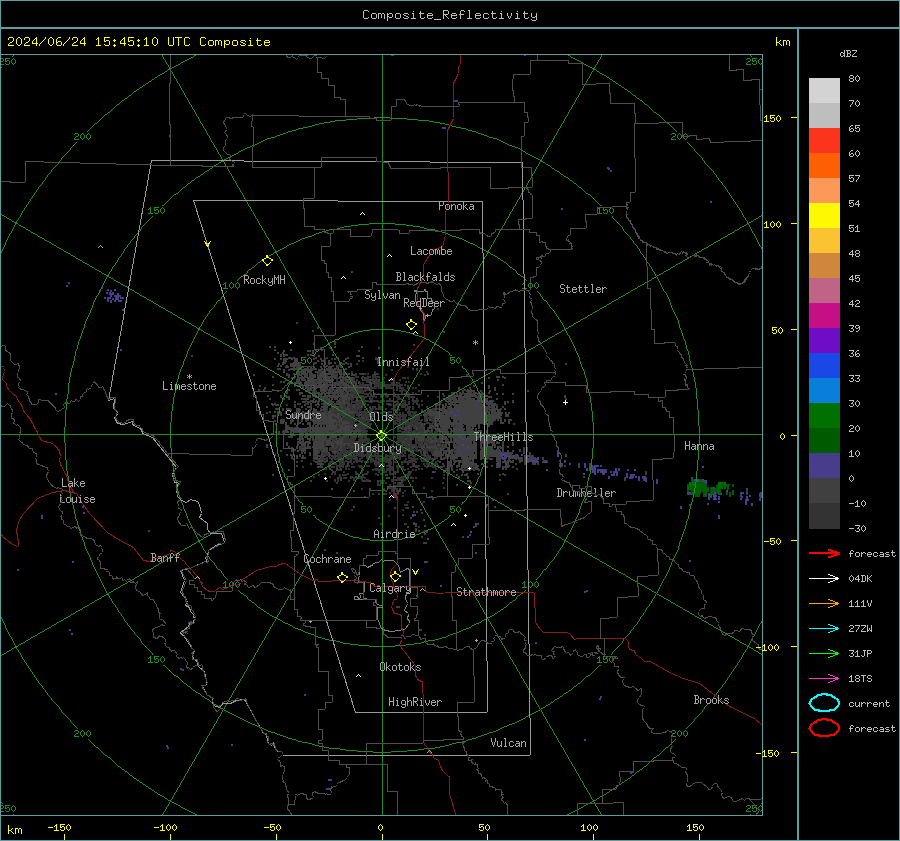Click the white 04DK arrow icon
The height and width of the screenshot is (841, 900).
tap(824, 579)
